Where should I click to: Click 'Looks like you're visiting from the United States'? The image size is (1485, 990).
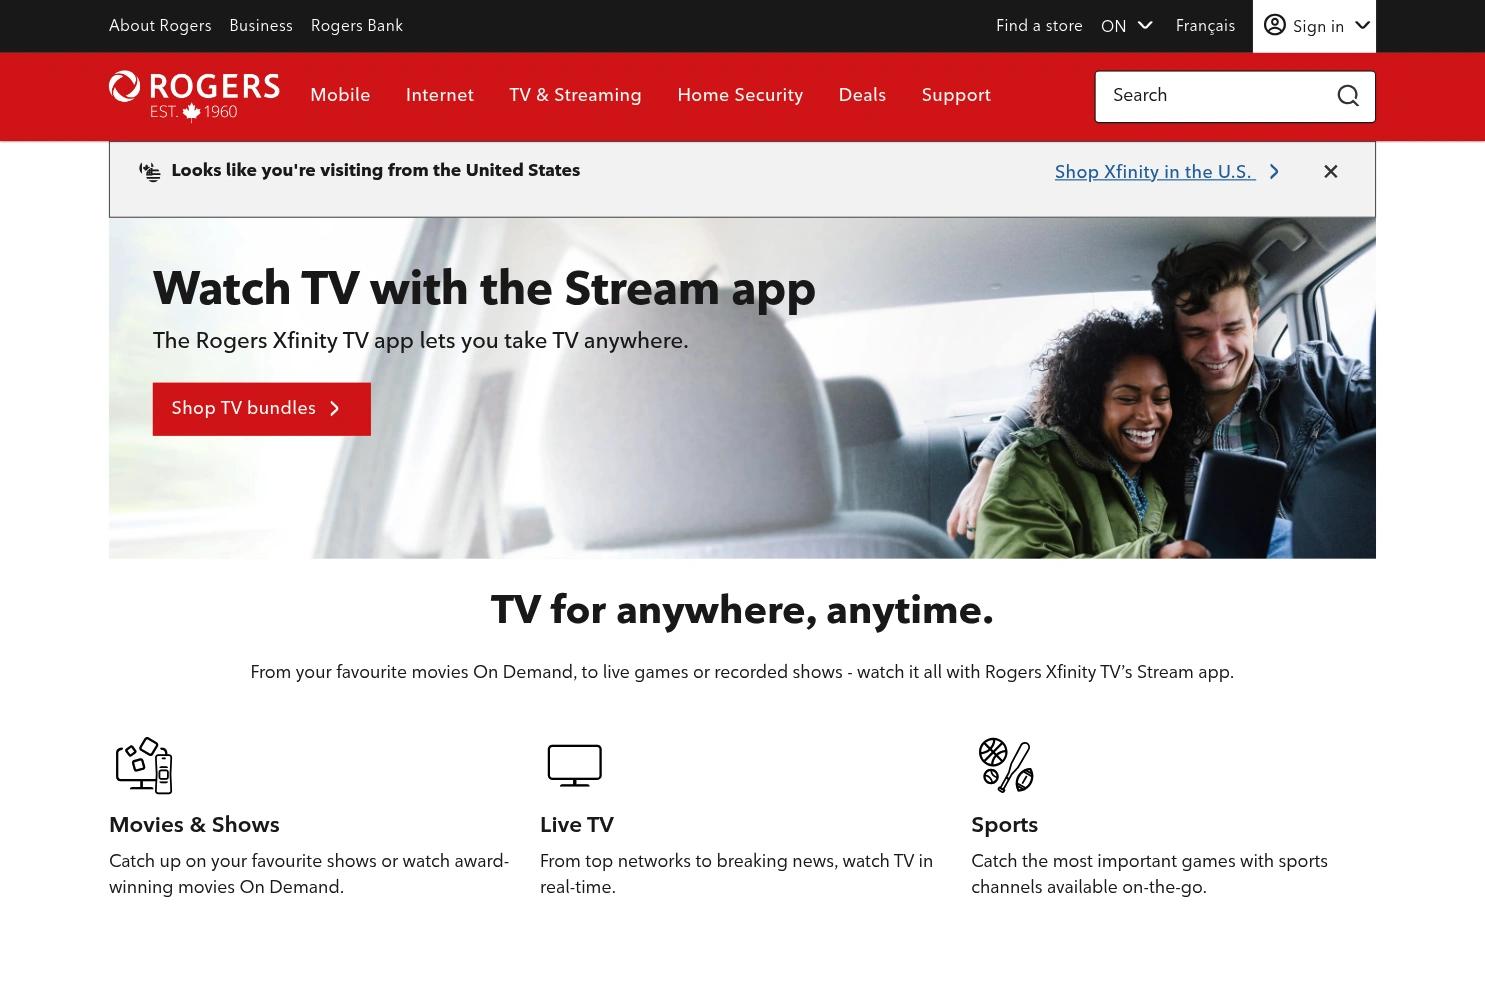(376, 171)
